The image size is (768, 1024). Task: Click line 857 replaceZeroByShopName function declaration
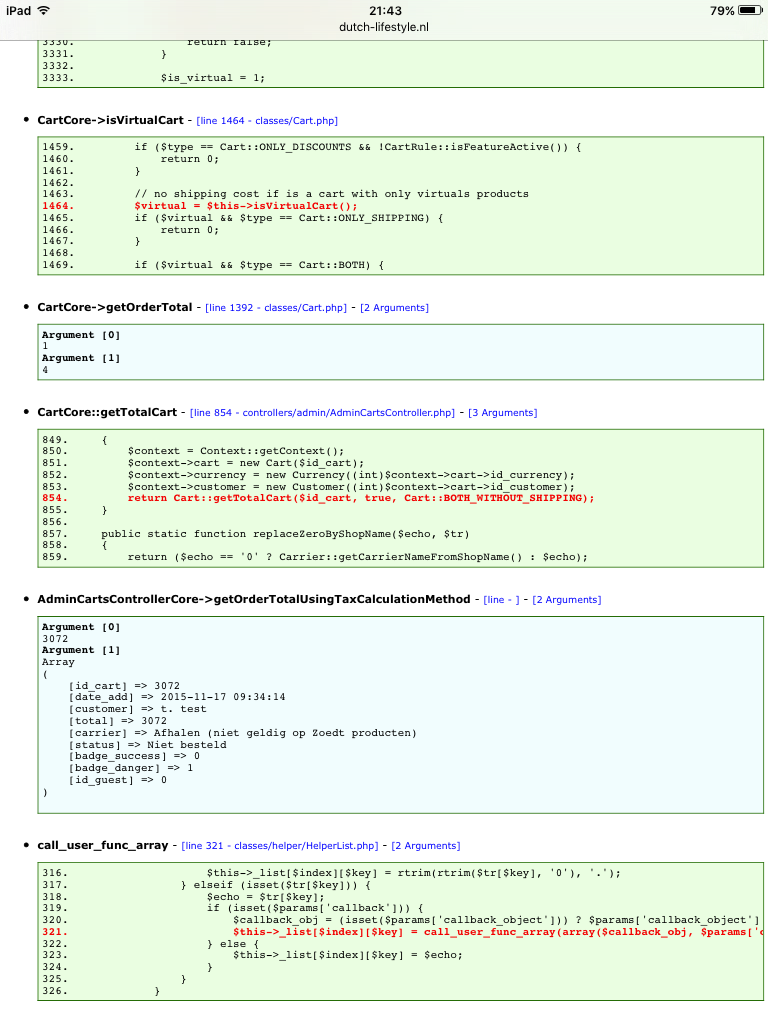(285, 534)
